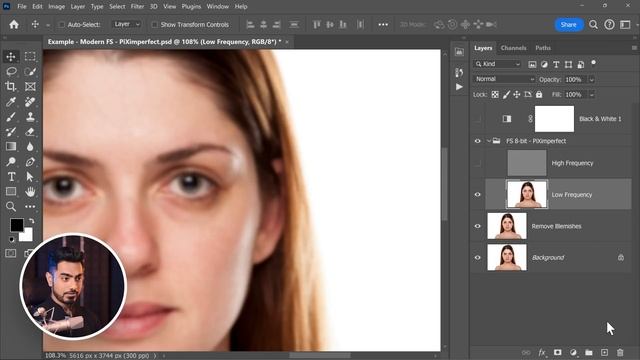Select the Blur tool
The image size is (640, 360).
[30, 147]
